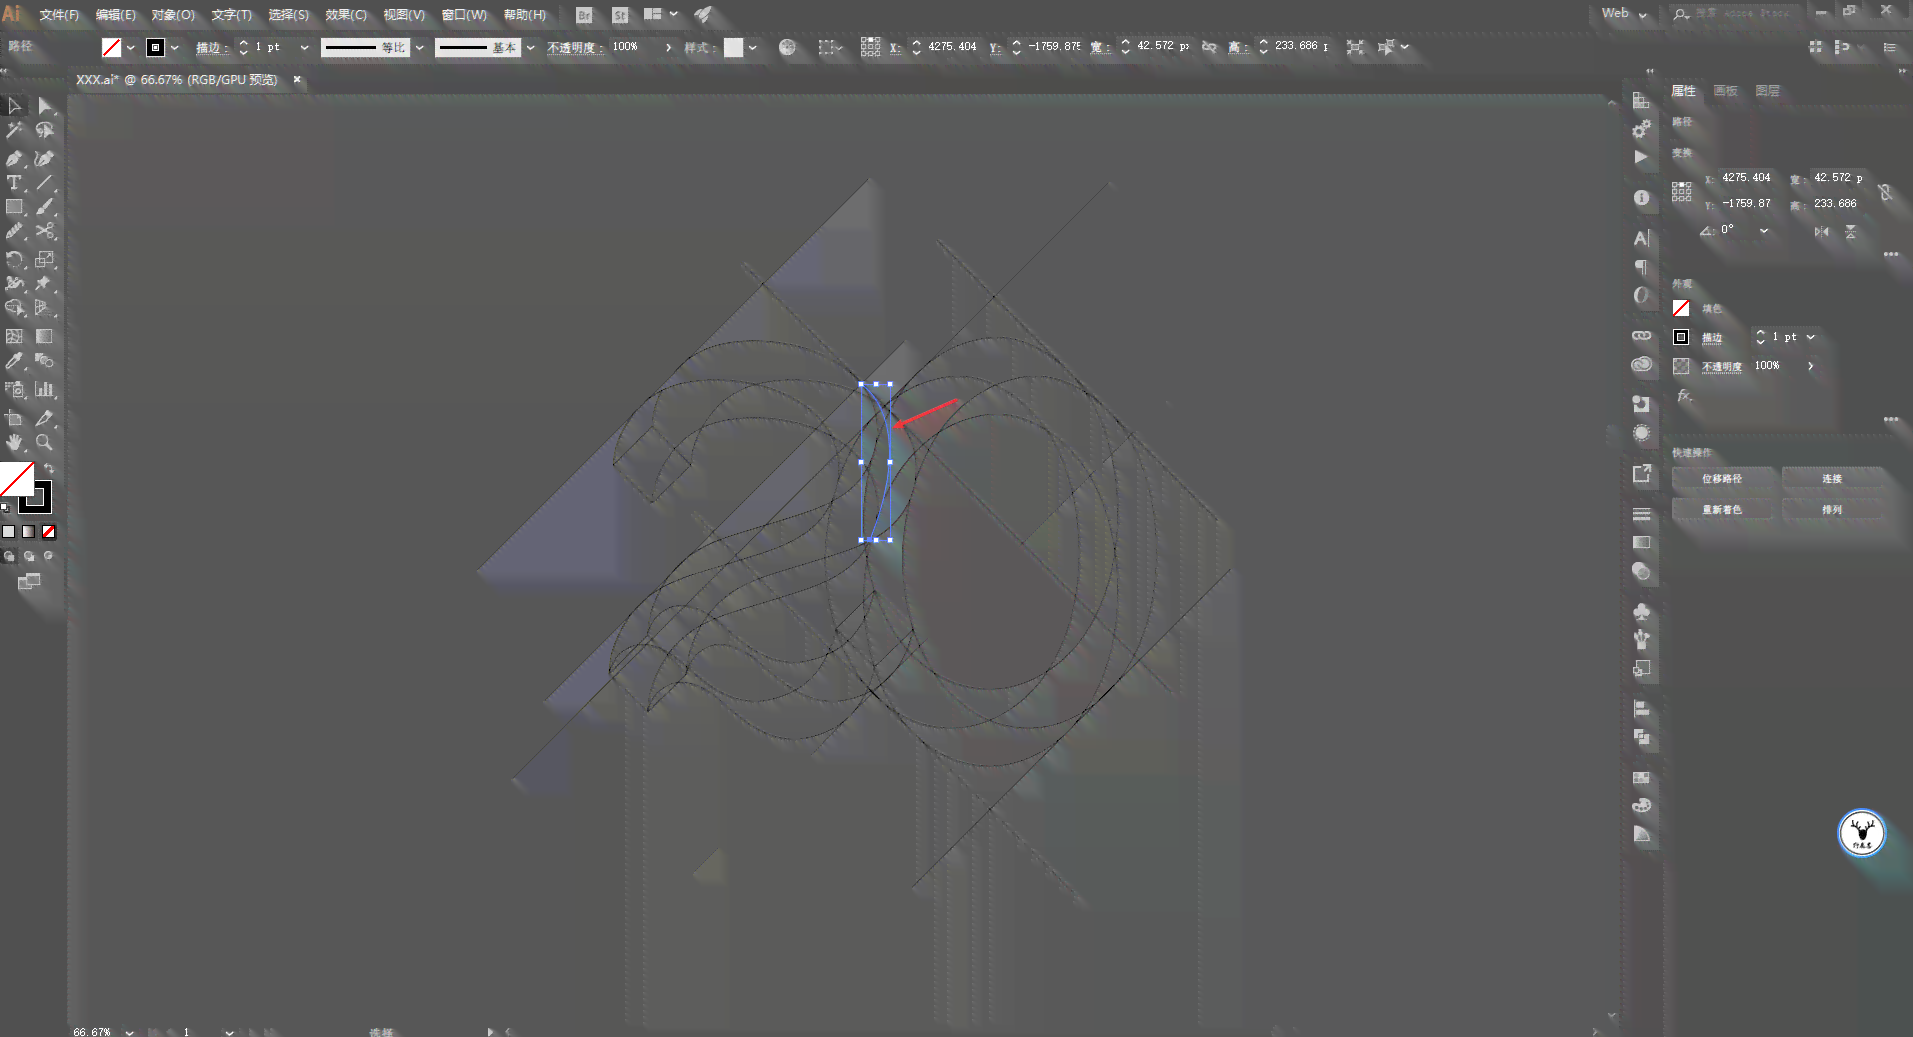Select the Type tool
The width and height of the screenshot is (1913, 1037).
pyautogui.click(x=14, y=183)
